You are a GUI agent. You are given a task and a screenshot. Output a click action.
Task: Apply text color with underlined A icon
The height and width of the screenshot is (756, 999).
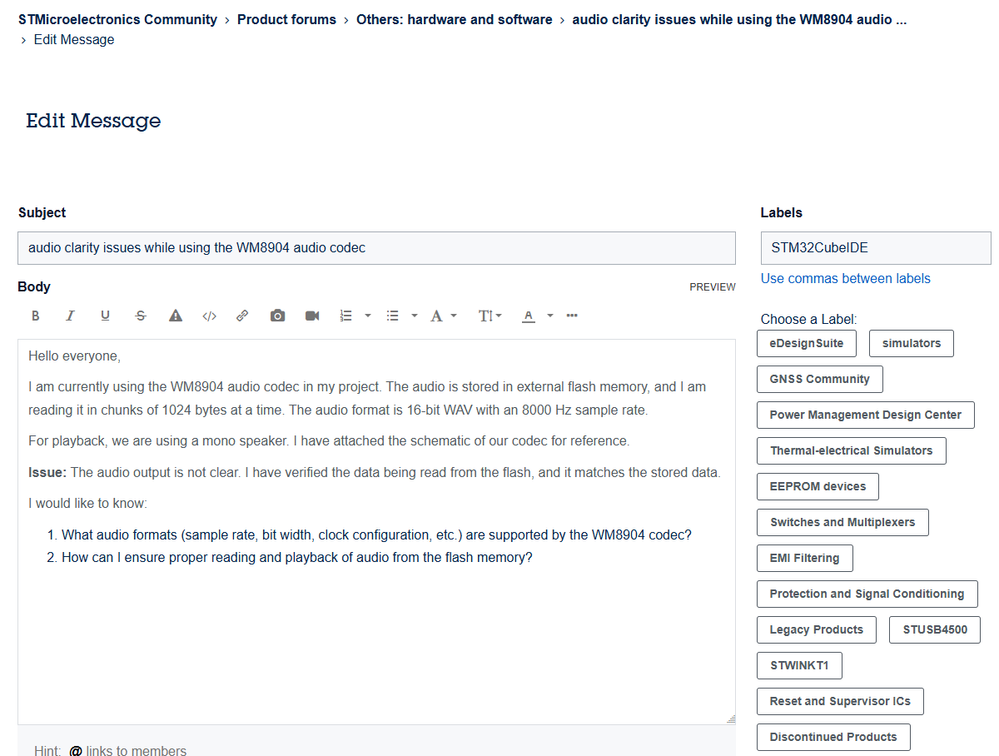pyautogui.click(x=528, y=316)
